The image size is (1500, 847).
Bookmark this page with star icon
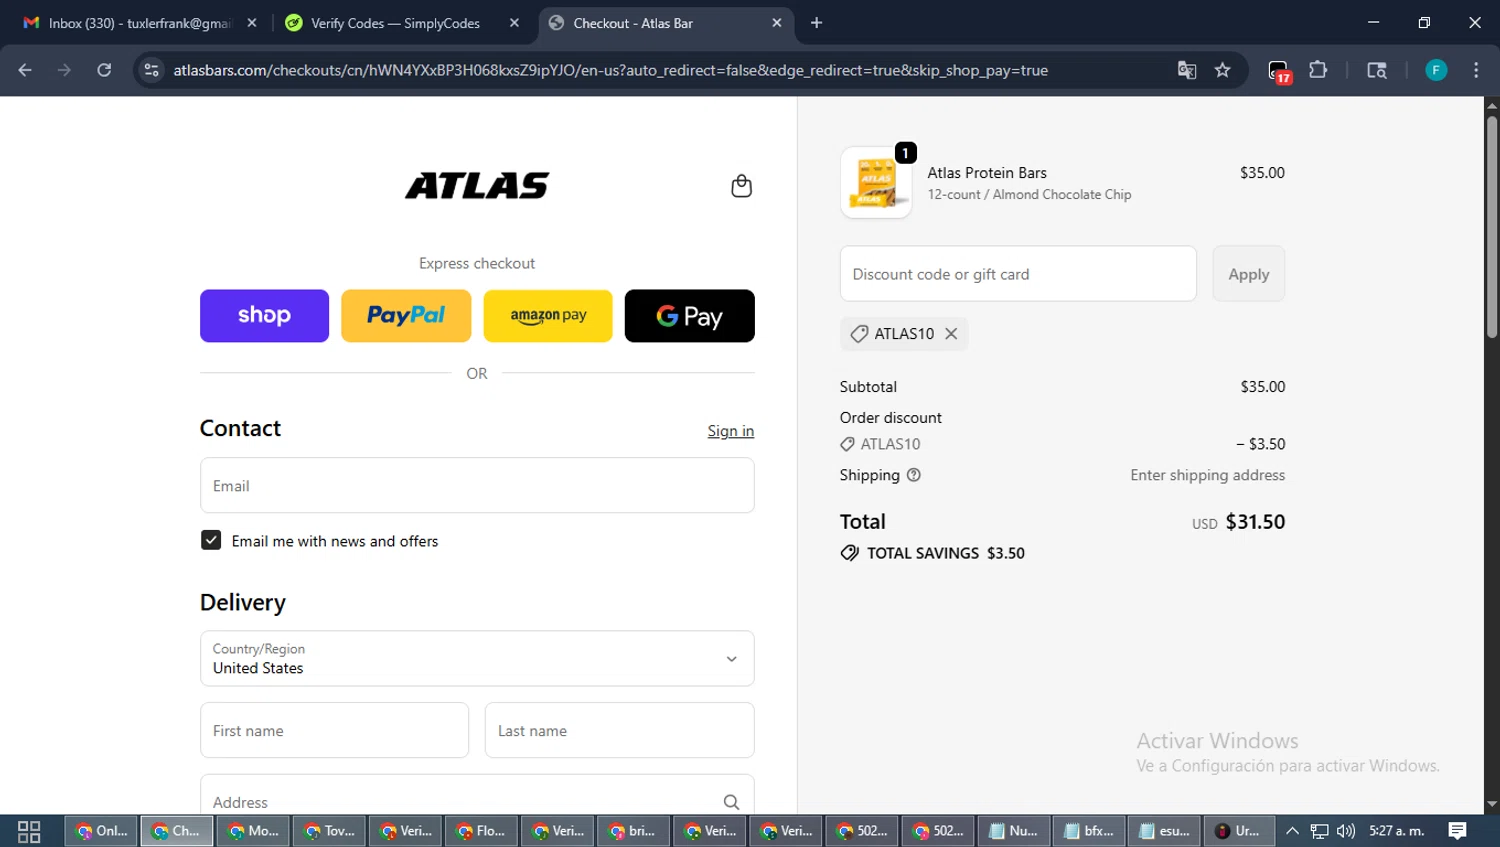[1222, 70]
